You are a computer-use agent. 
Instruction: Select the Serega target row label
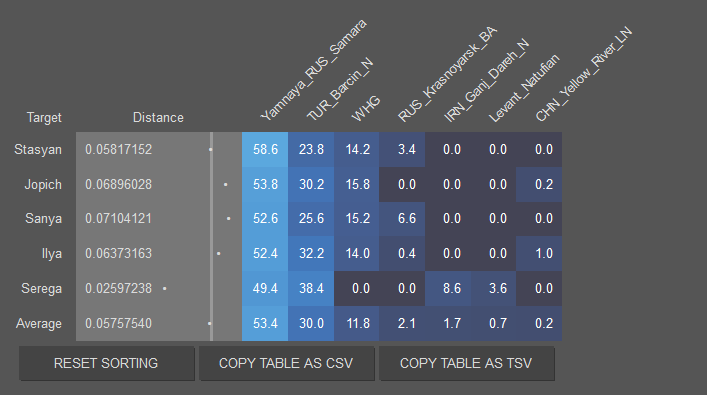[41, 289]
